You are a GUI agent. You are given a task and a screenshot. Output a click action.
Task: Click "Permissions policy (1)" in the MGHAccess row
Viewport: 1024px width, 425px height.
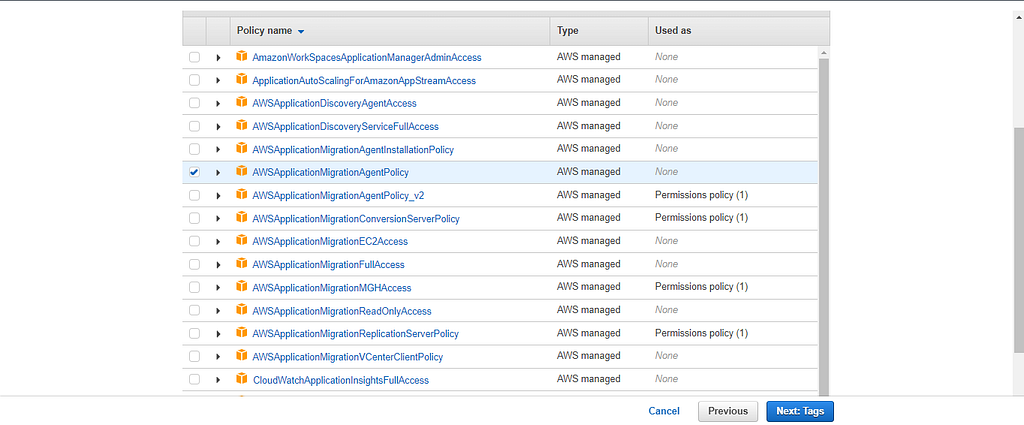pos(701,287)
